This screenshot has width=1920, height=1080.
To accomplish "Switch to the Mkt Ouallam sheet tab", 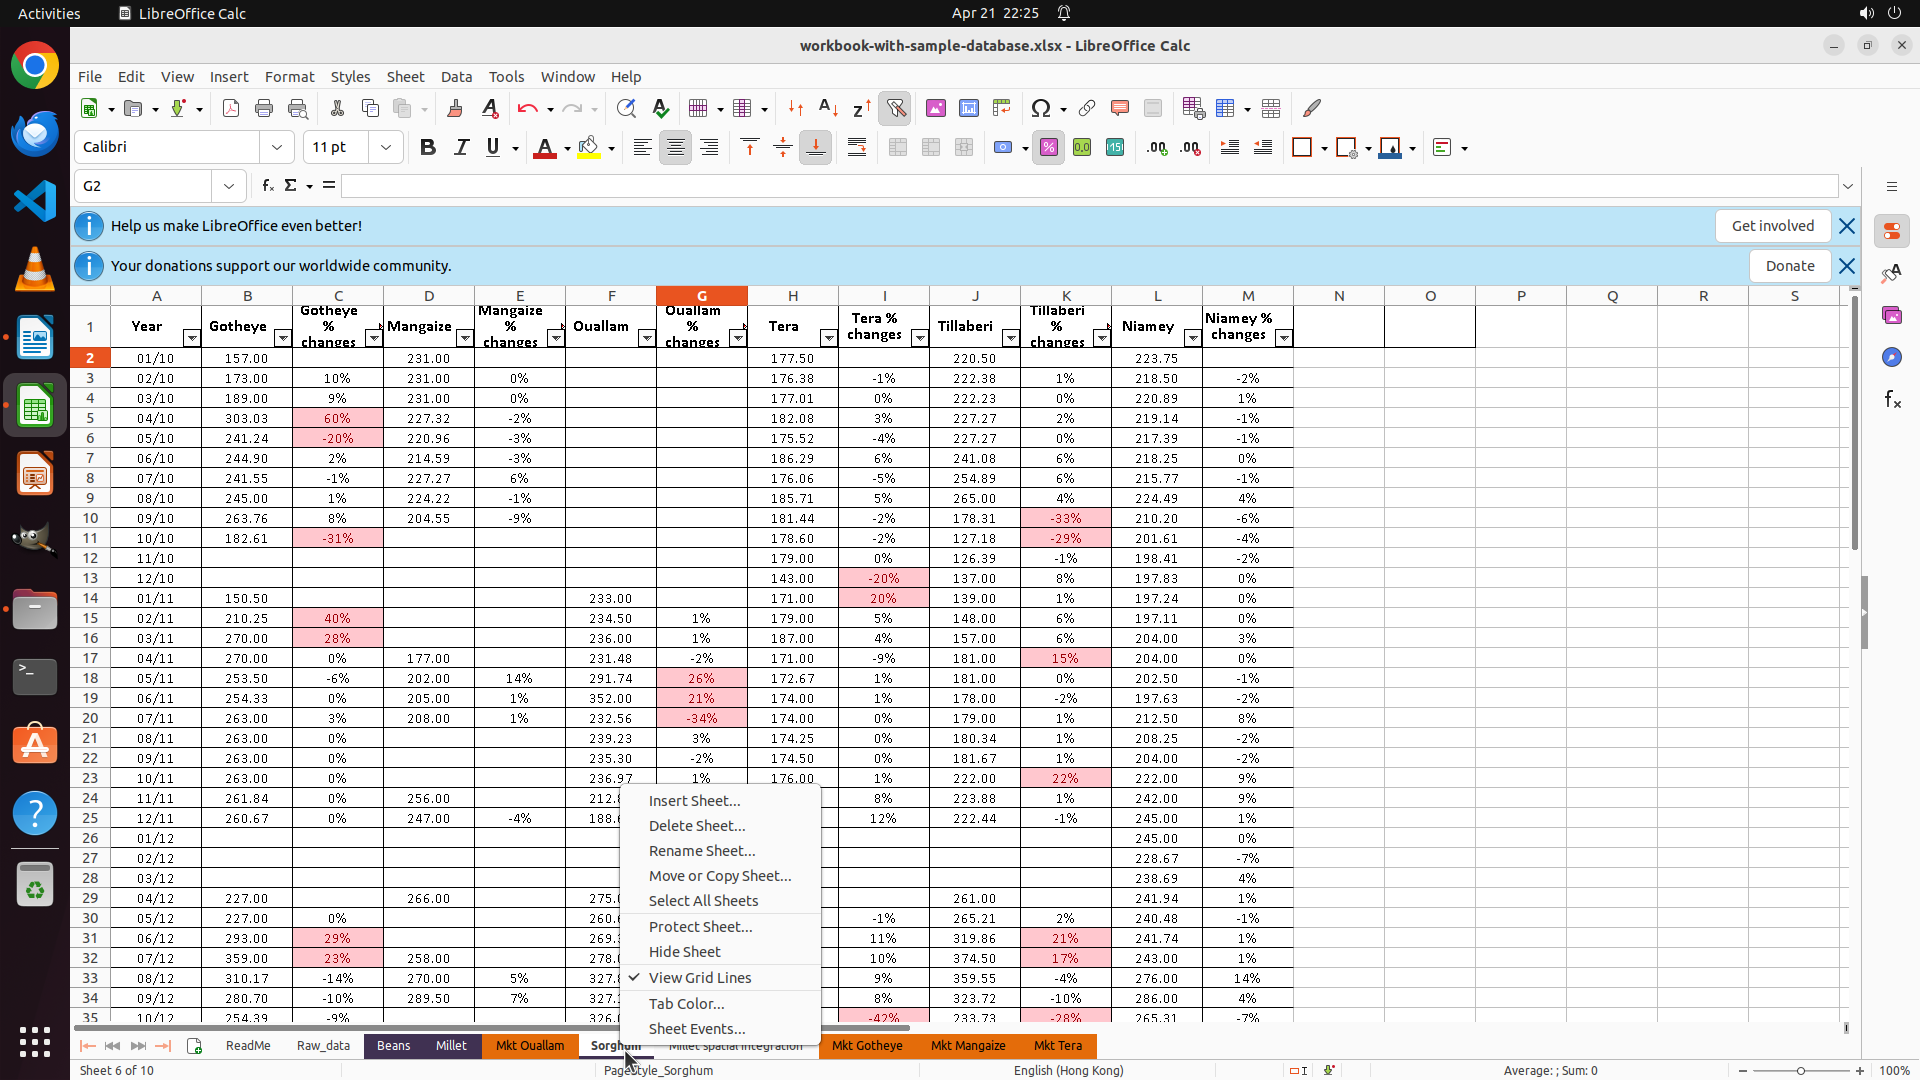I will (530, 1046).
